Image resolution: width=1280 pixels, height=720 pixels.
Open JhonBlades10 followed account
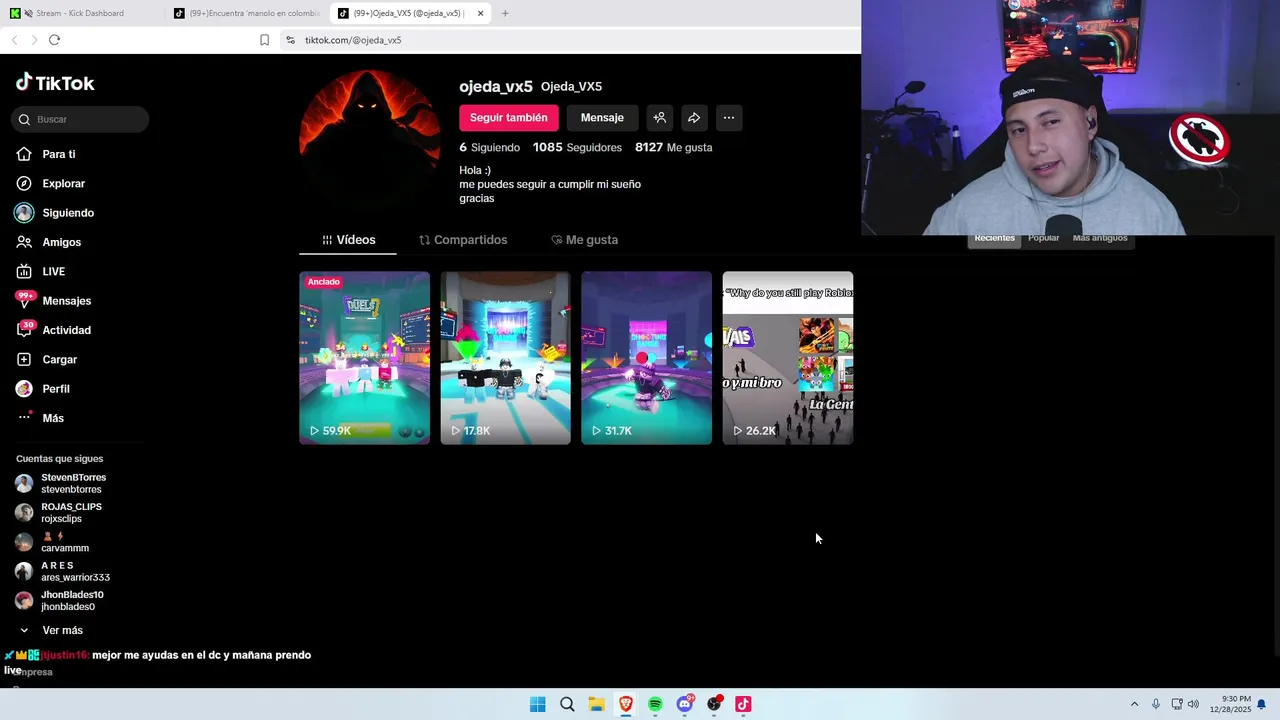click(x=60, y=600)
